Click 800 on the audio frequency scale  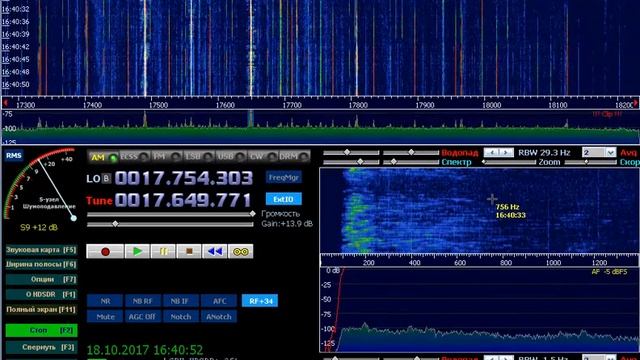(x=506, y=263)
